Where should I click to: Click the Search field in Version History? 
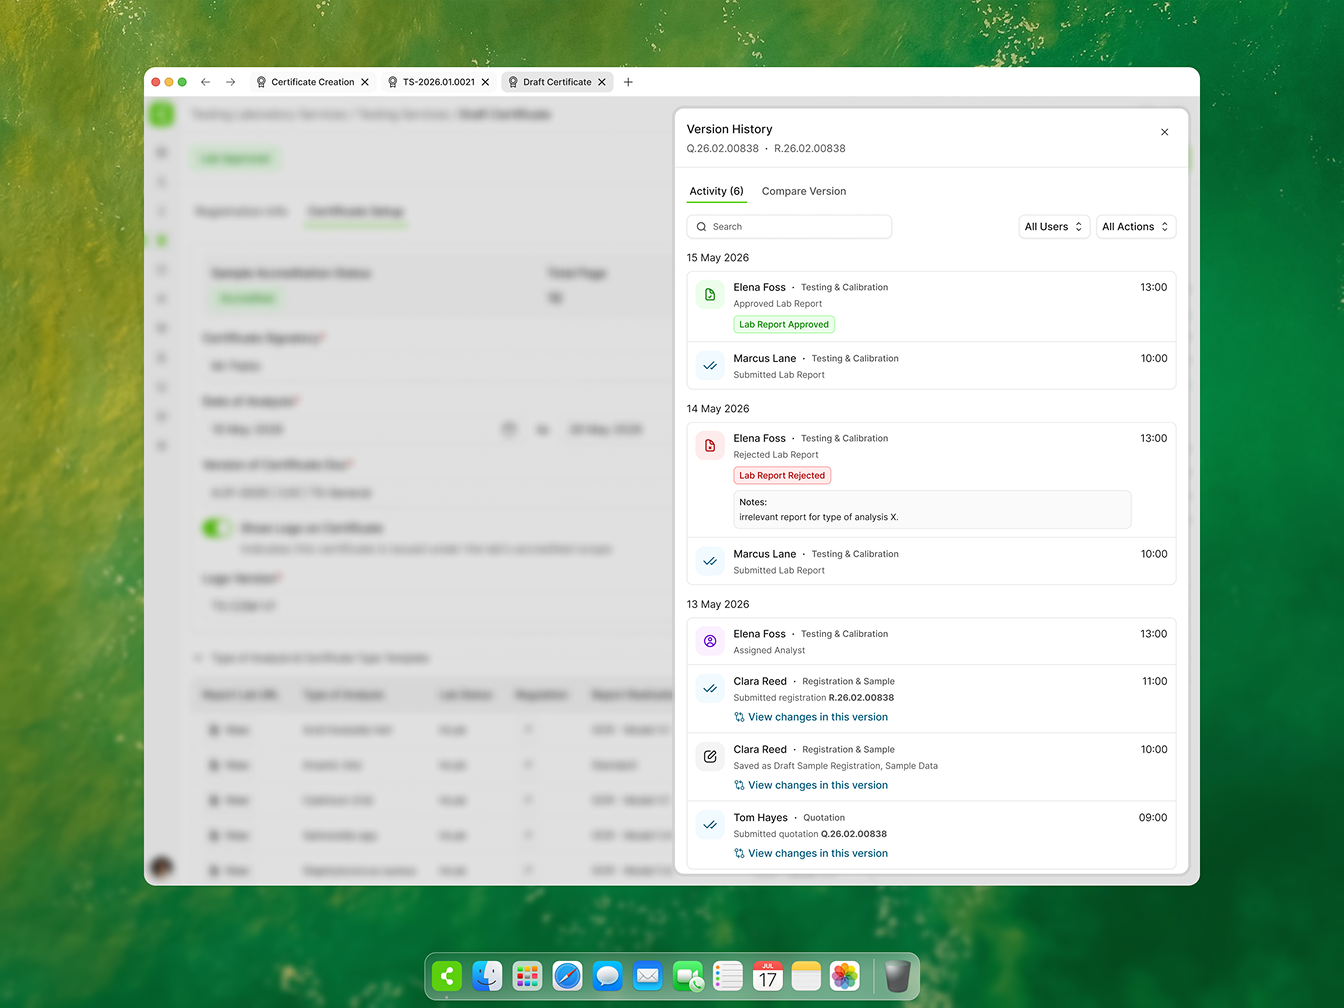click(x=789, y=227)
